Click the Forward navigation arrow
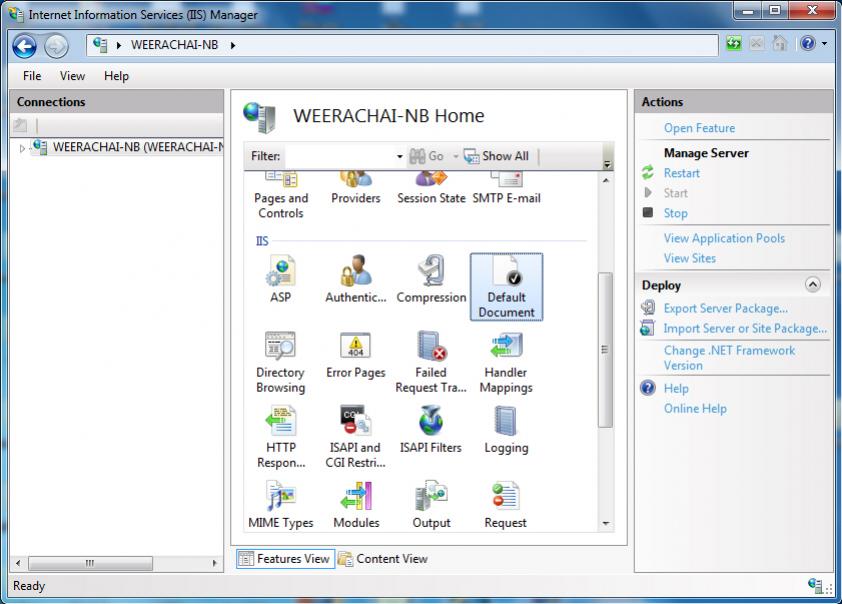This screenshot has width=842, height=604. click(56, 46)
